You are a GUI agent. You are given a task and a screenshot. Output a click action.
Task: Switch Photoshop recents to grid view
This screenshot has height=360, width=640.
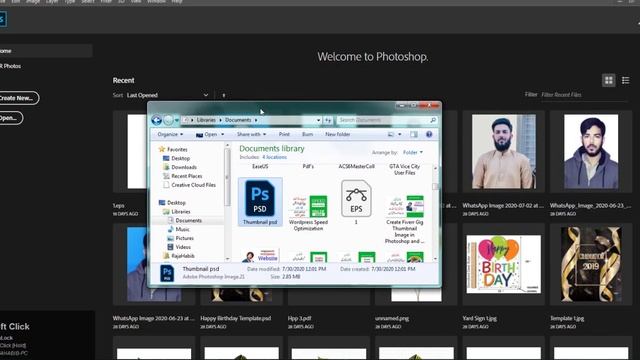tap(609, 80)
